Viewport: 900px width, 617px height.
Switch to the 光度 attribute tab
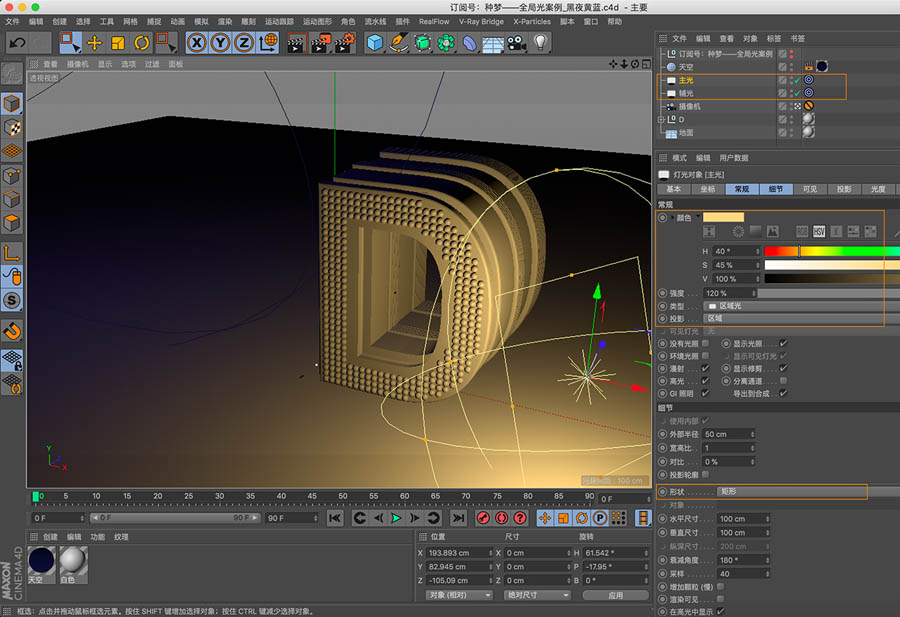pyautogui.click(x=878, y=189)
